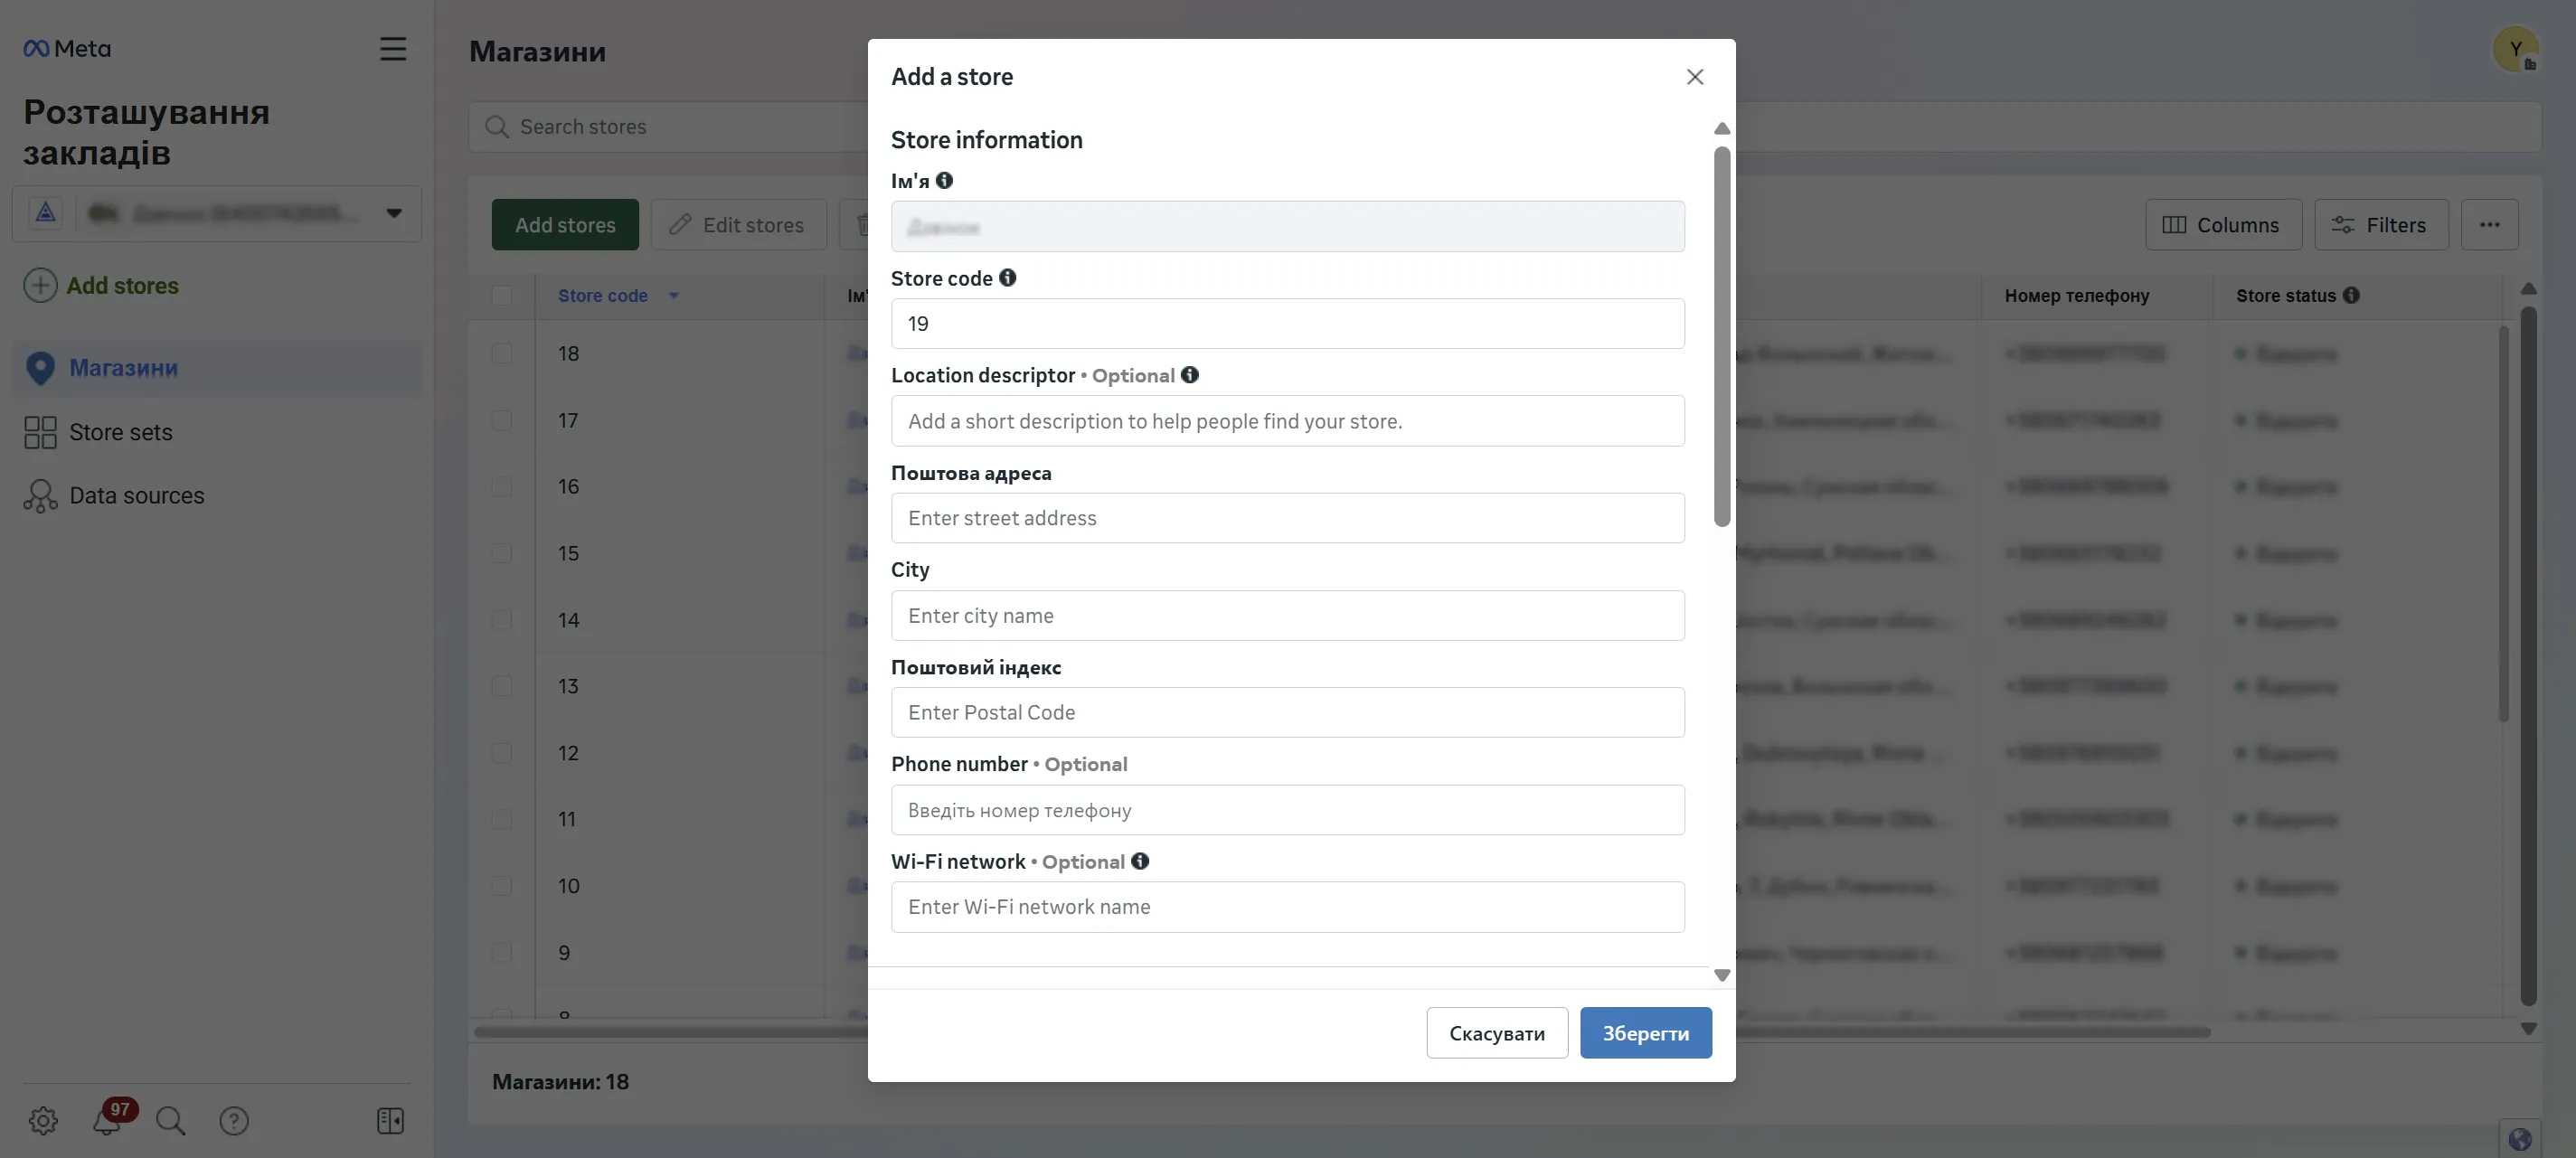
Task: Tick the checkbox for store 18
Action: [x=502, y=354]
